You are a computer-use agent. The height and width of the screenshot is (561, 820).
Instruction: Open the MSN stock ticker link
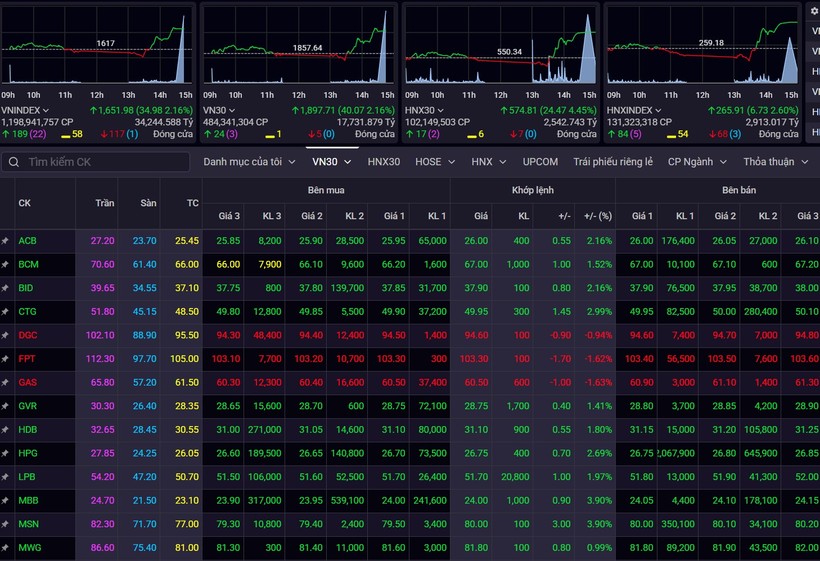click(28, 525)
